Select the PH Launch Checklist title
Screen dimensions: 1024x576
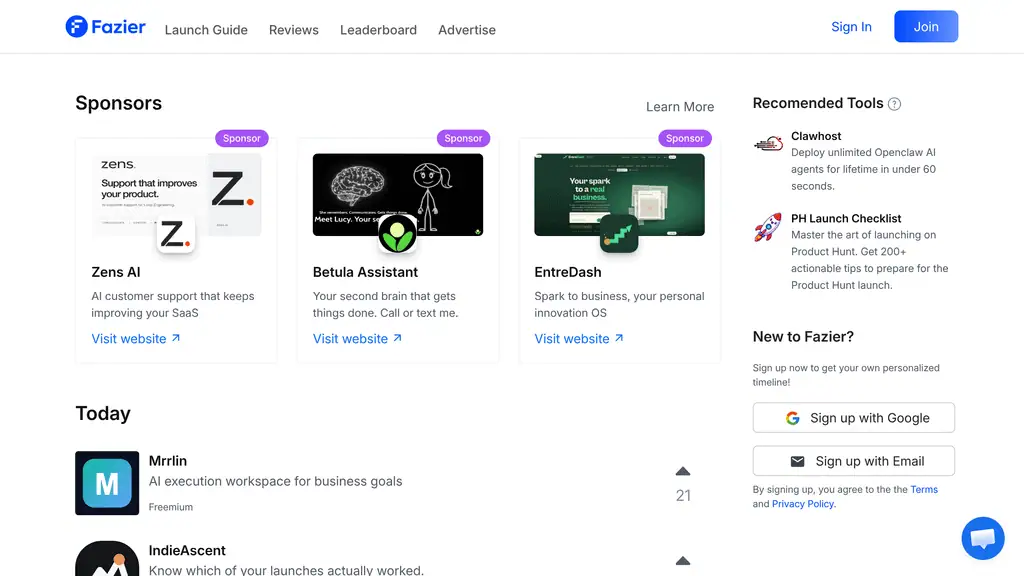(x=846, y=219)
